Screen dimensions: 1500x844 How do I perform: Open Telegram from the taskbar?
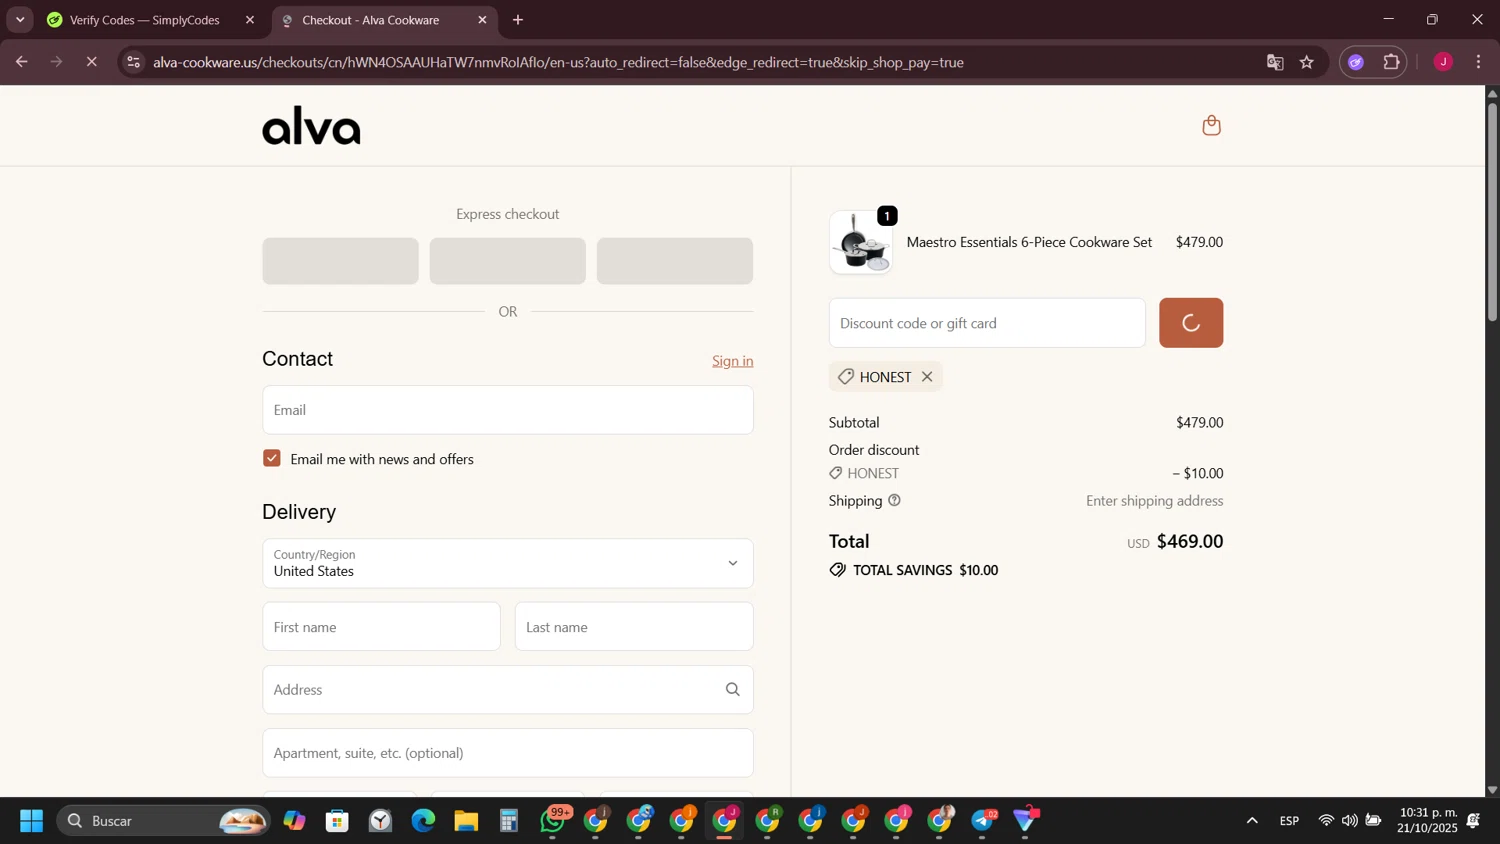pyautogui.click(x=984, y=821)
